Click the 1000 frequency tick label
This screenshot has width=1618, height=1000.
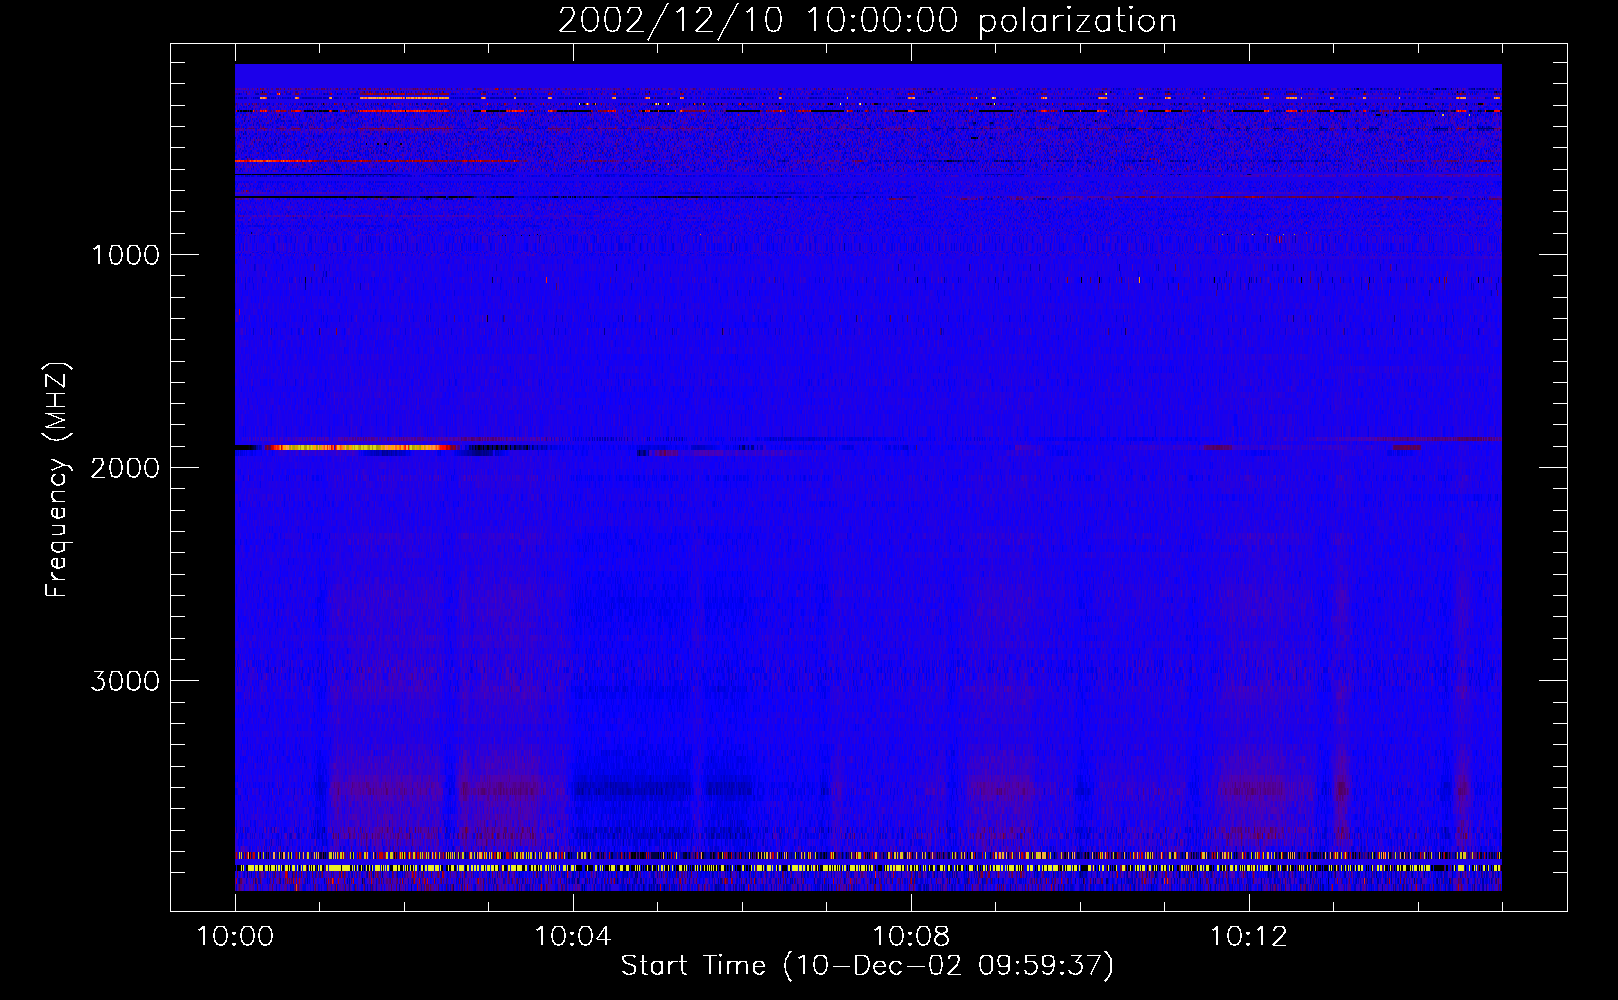(125, 255)
